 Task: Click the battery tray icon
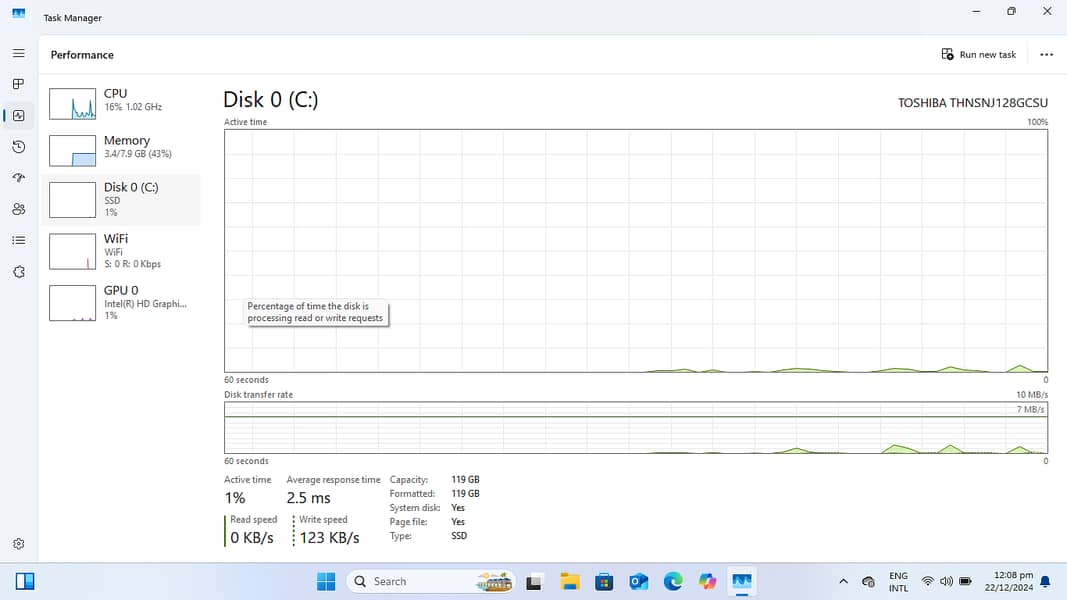965,582
